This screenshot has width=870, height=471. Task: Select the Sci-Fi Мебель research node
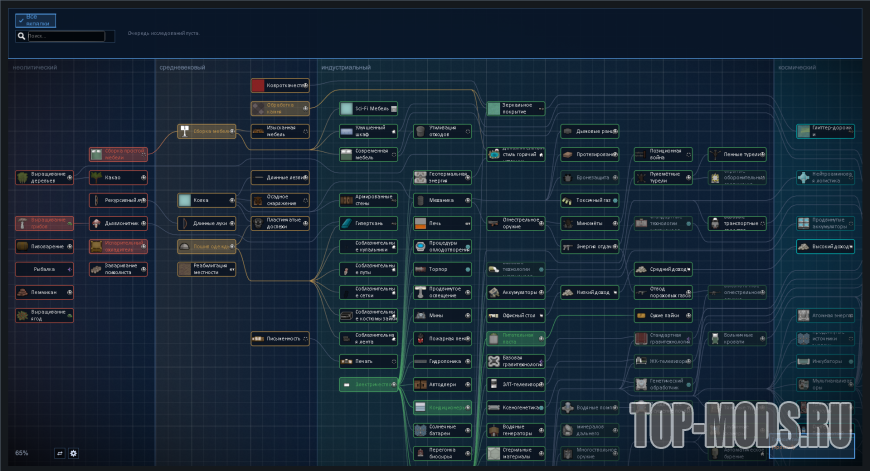[368, 109]
